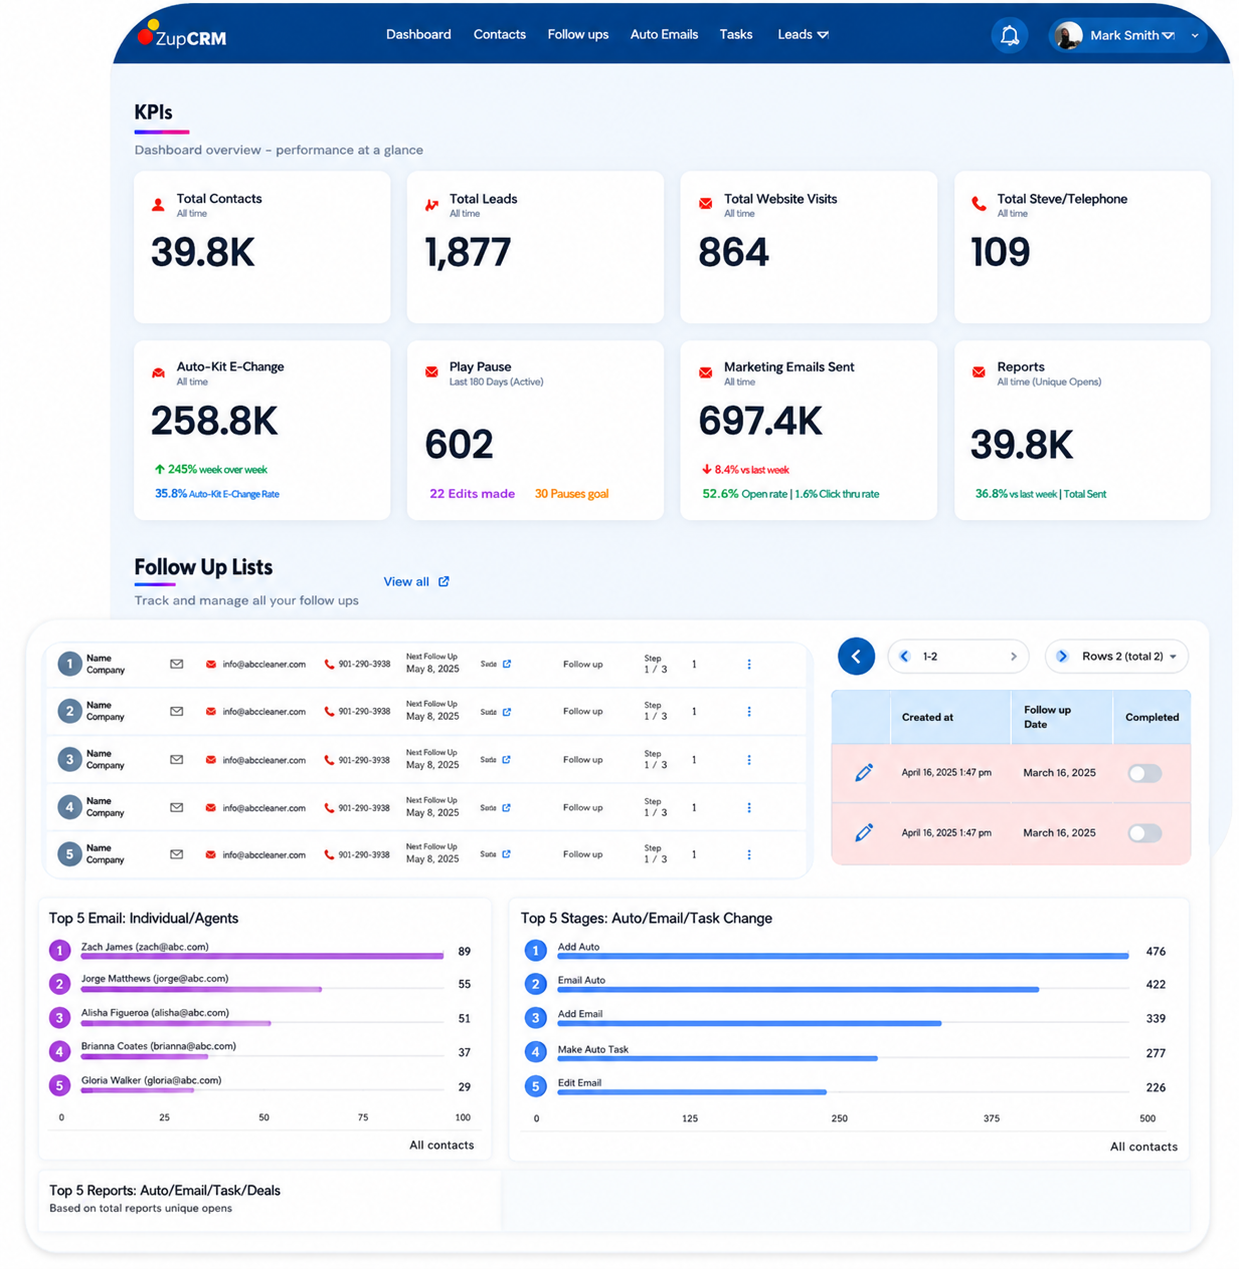
Task: Click the Play Pause envelope icon
Action: click(x=431, y=372)
